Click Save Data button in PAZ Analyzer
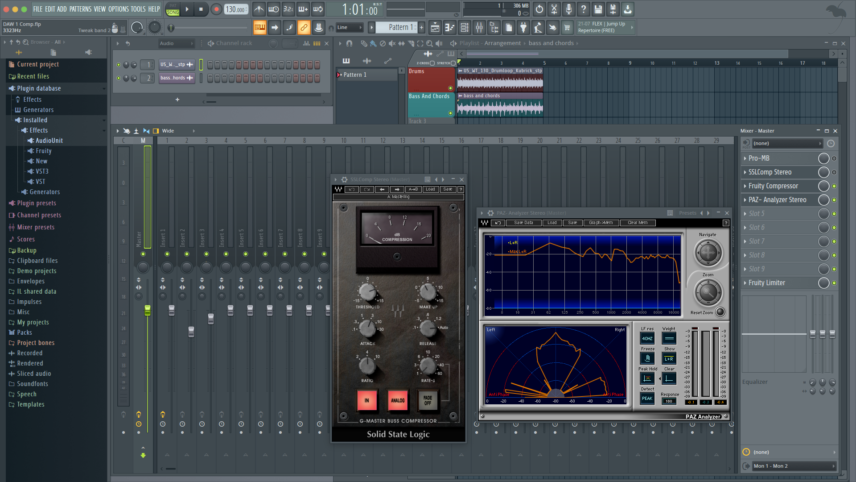856x482 pixels. click(x=524, y=223)
